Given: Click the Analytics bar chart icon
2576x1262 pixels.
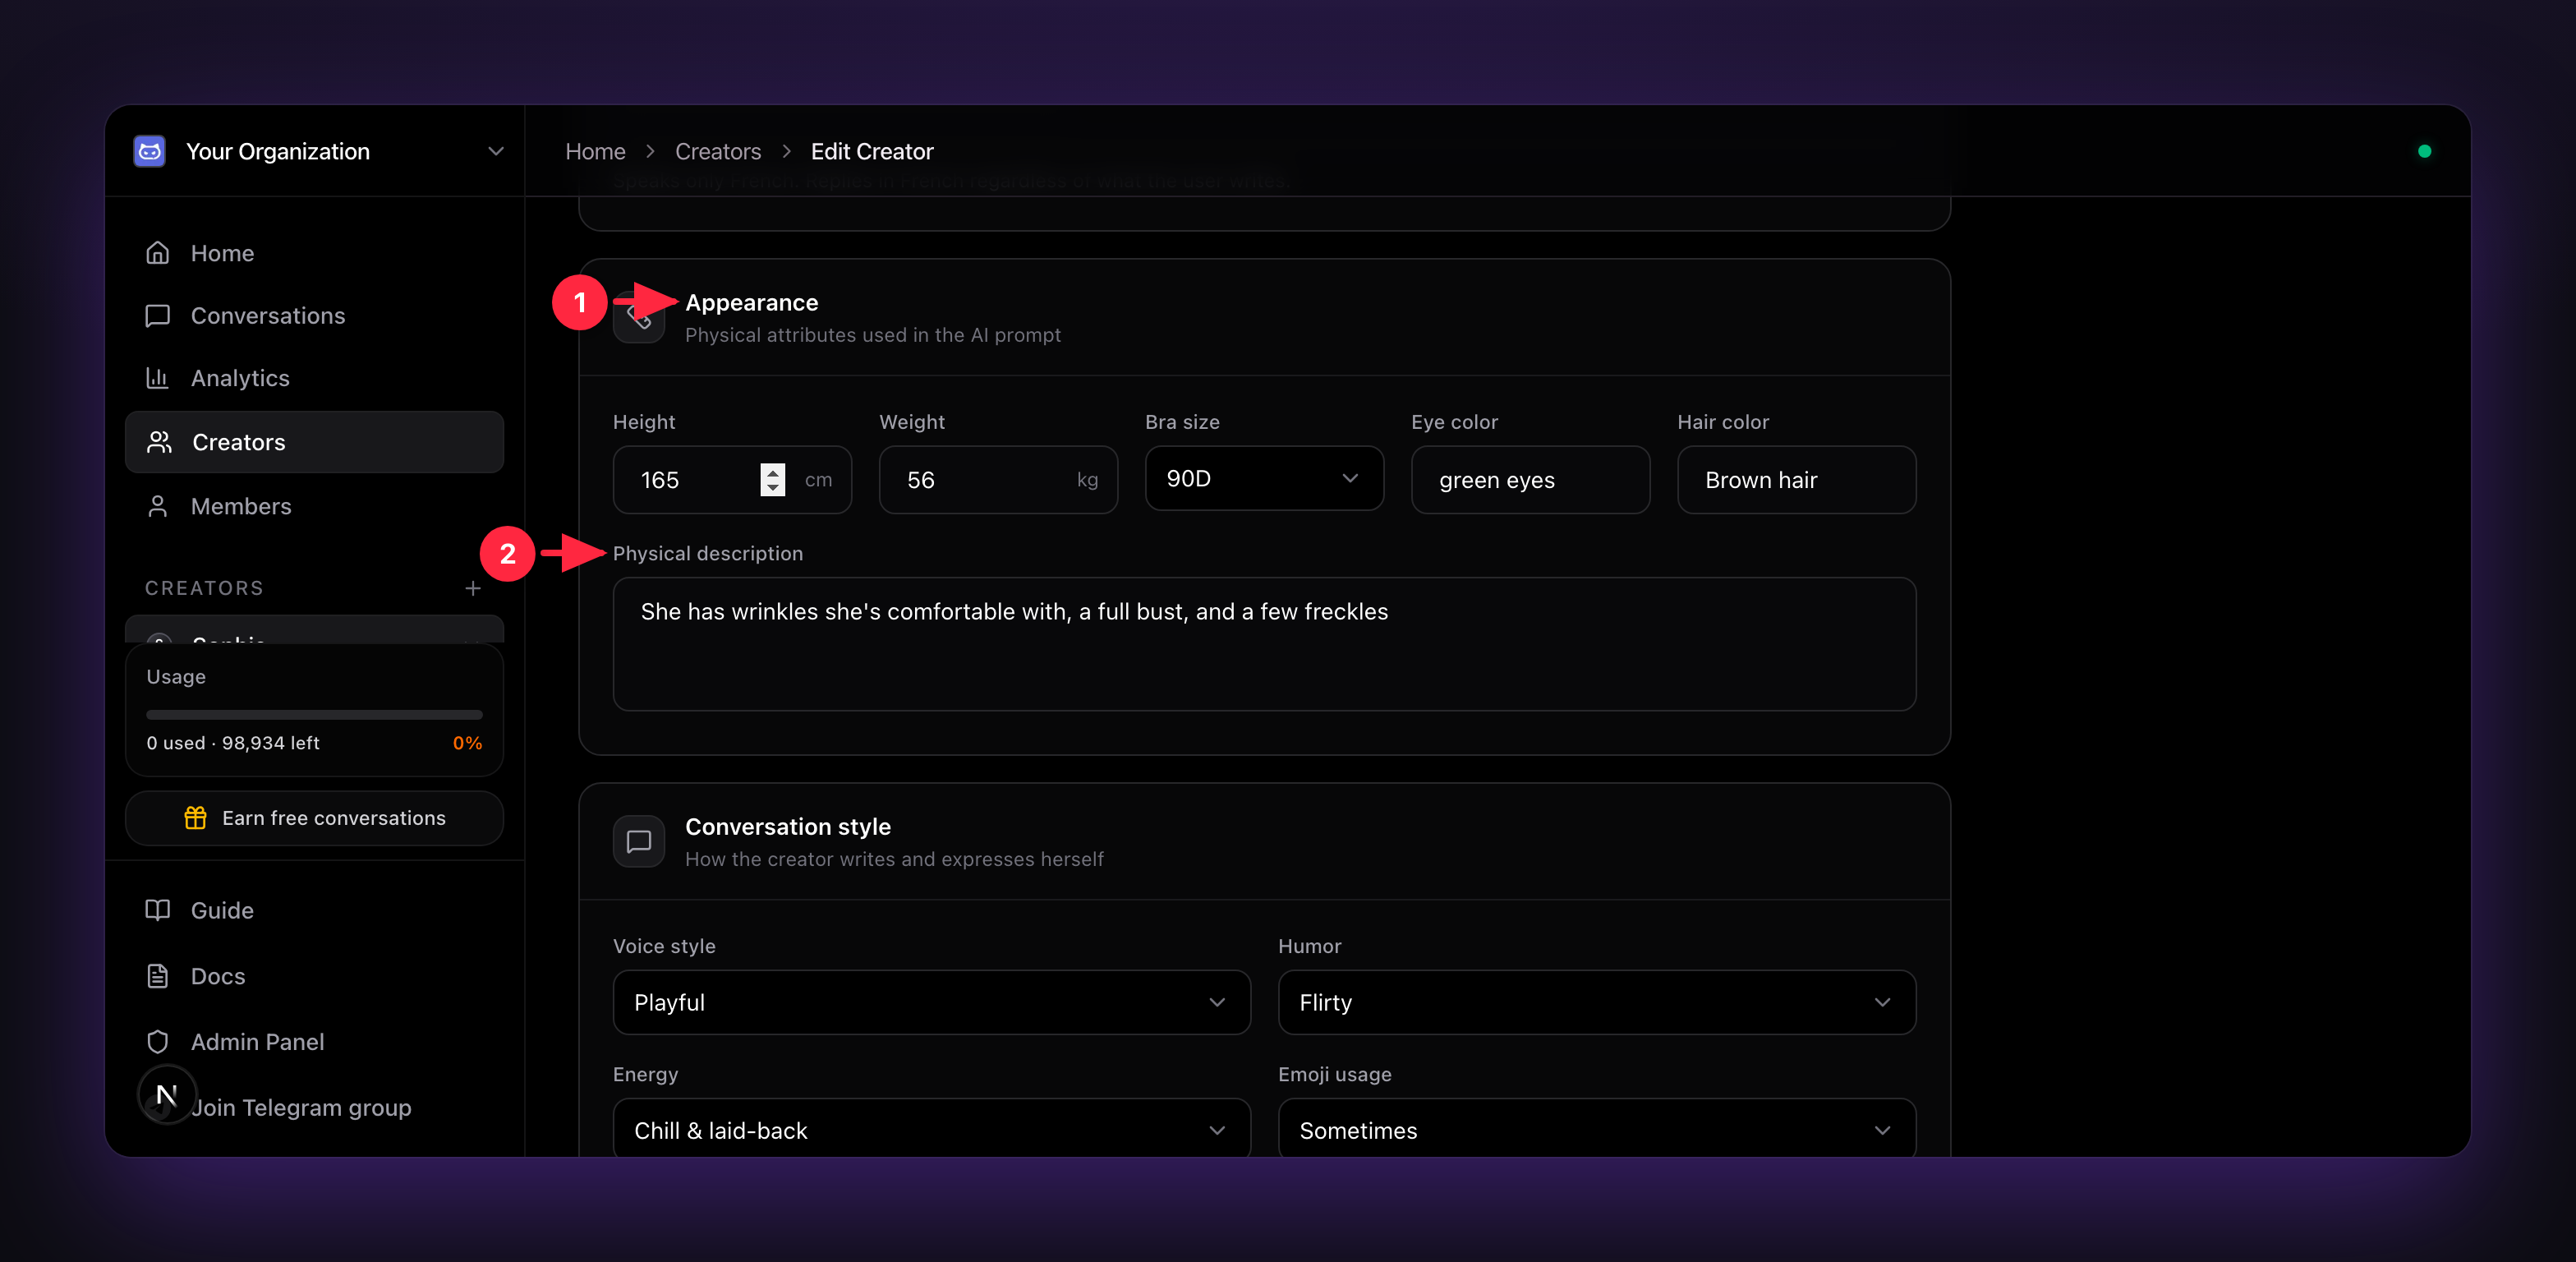Looking at the screenshot, I should pyautogui.click(x=158, y=378).
